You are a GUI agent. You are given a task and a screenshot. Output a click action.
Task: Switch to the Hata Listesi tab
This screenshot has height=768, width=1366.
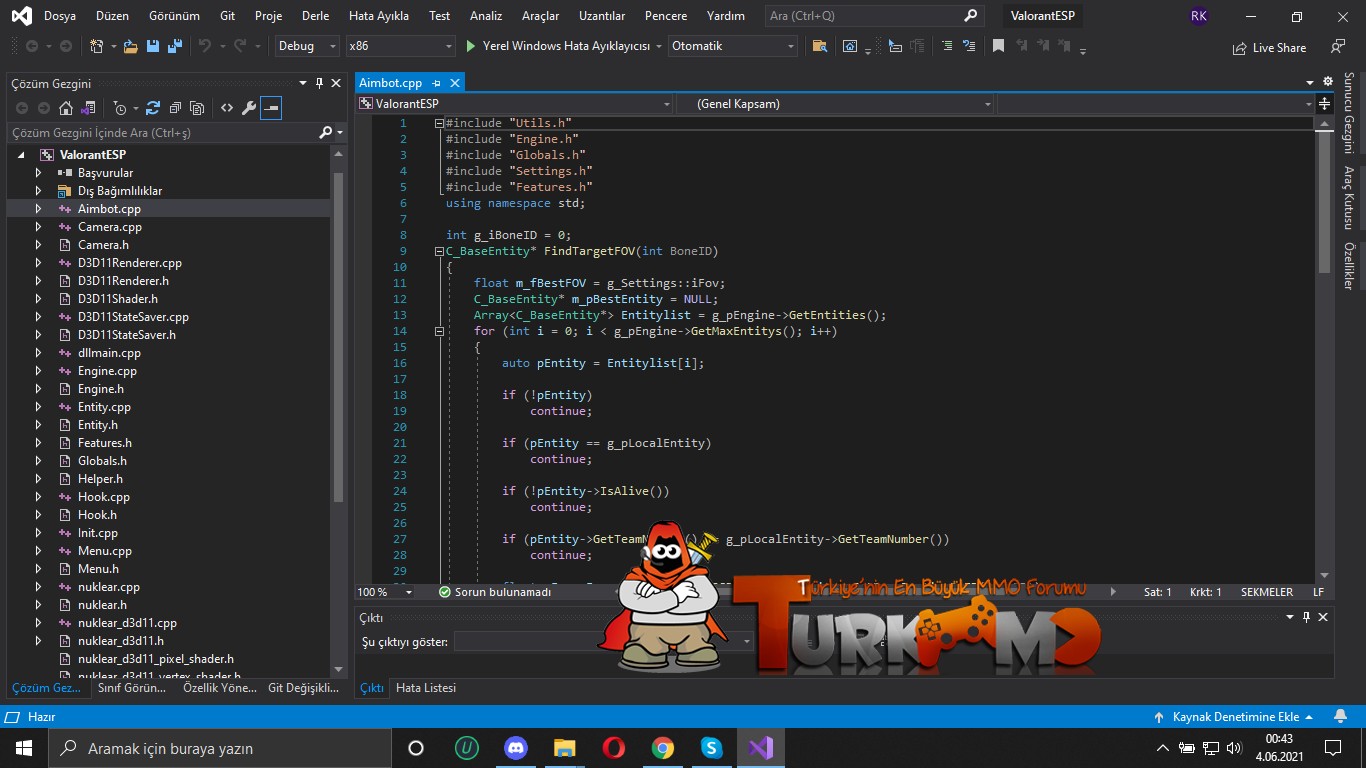[426, 688]
